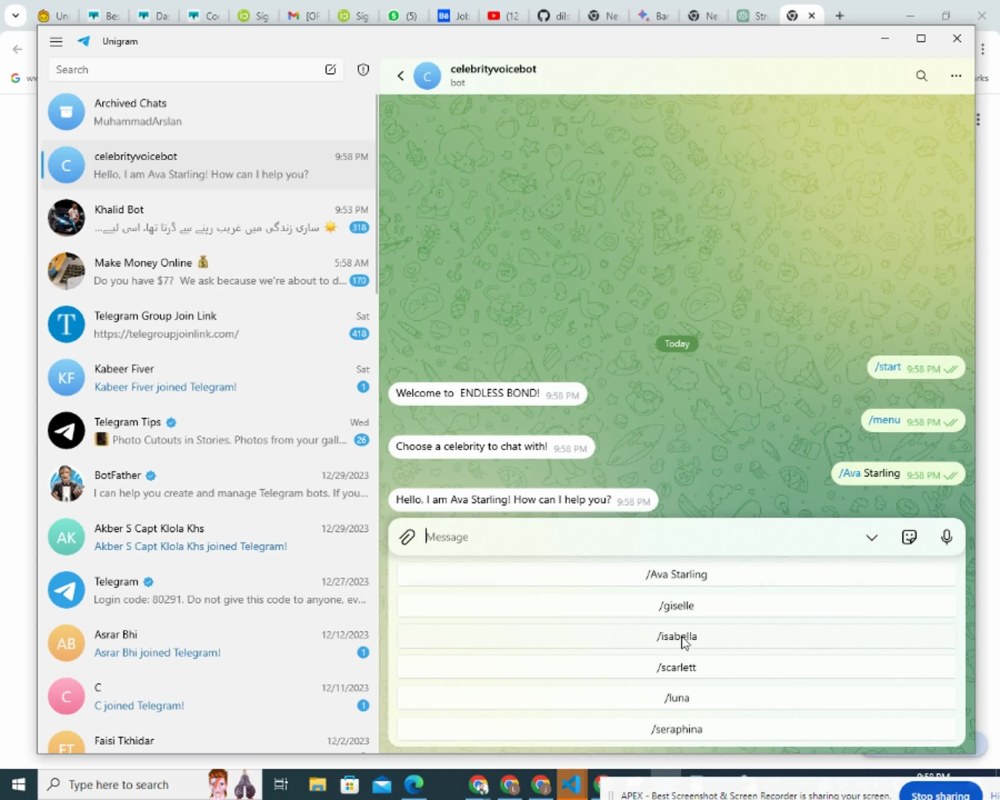Open chat options with the three-dot menu
The height and width of the screenshot is (800, 1000).
(x=955, y=75)
